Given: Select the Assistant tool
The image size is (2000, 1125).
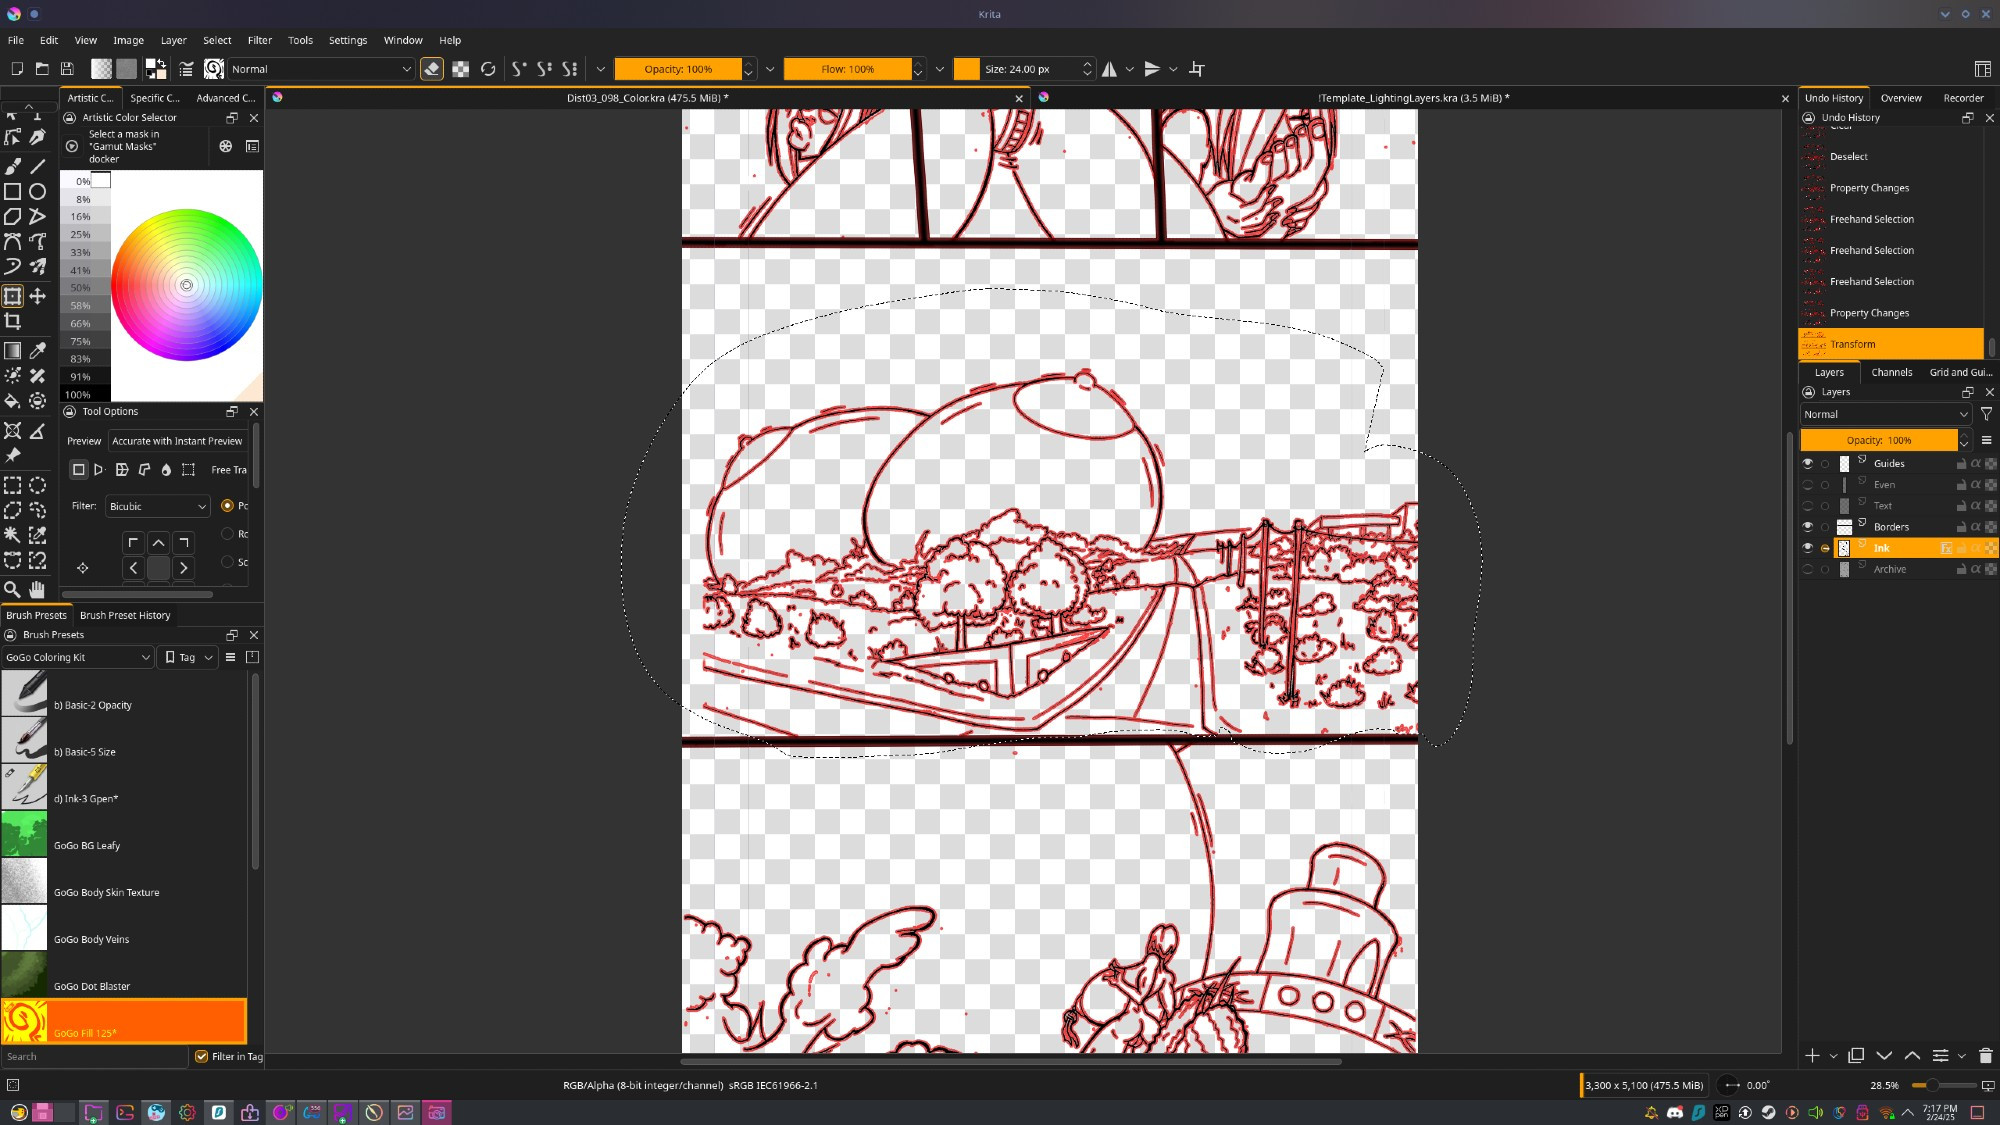Looking at the screenshot, I should (13, 431).
